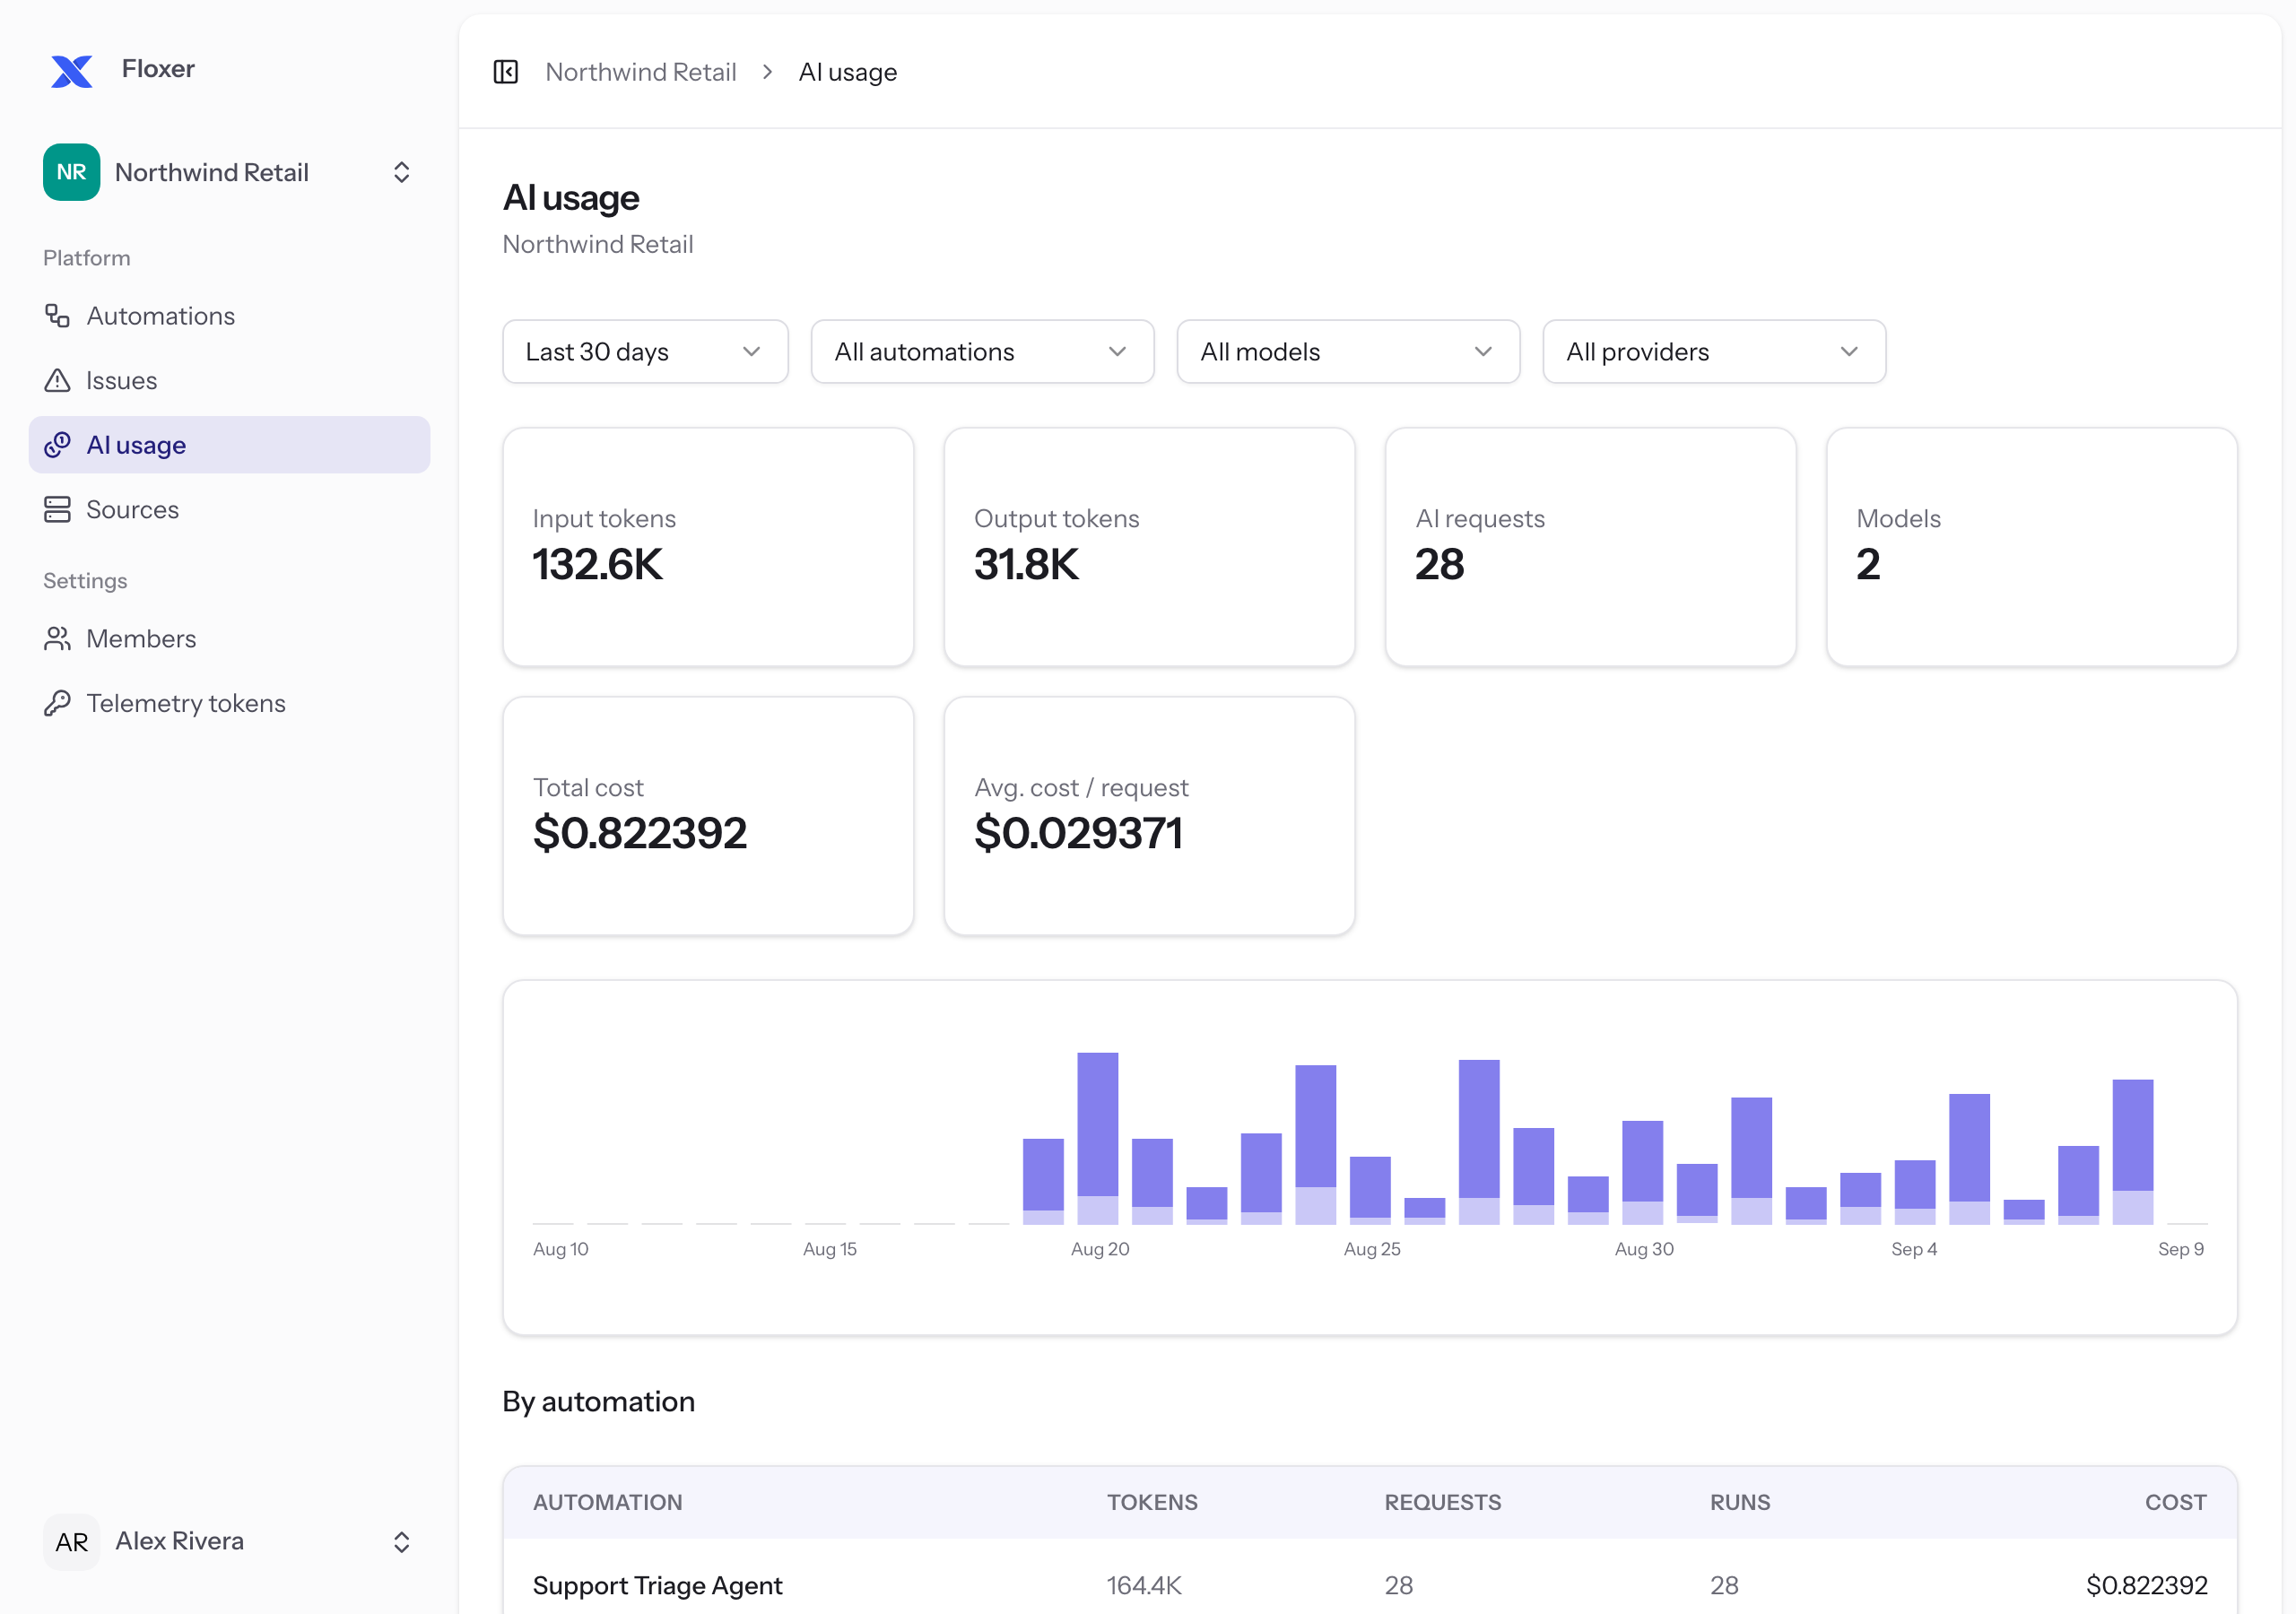
Task: Click the Avg. cost / request card
Action: (x=1149, y=816)
